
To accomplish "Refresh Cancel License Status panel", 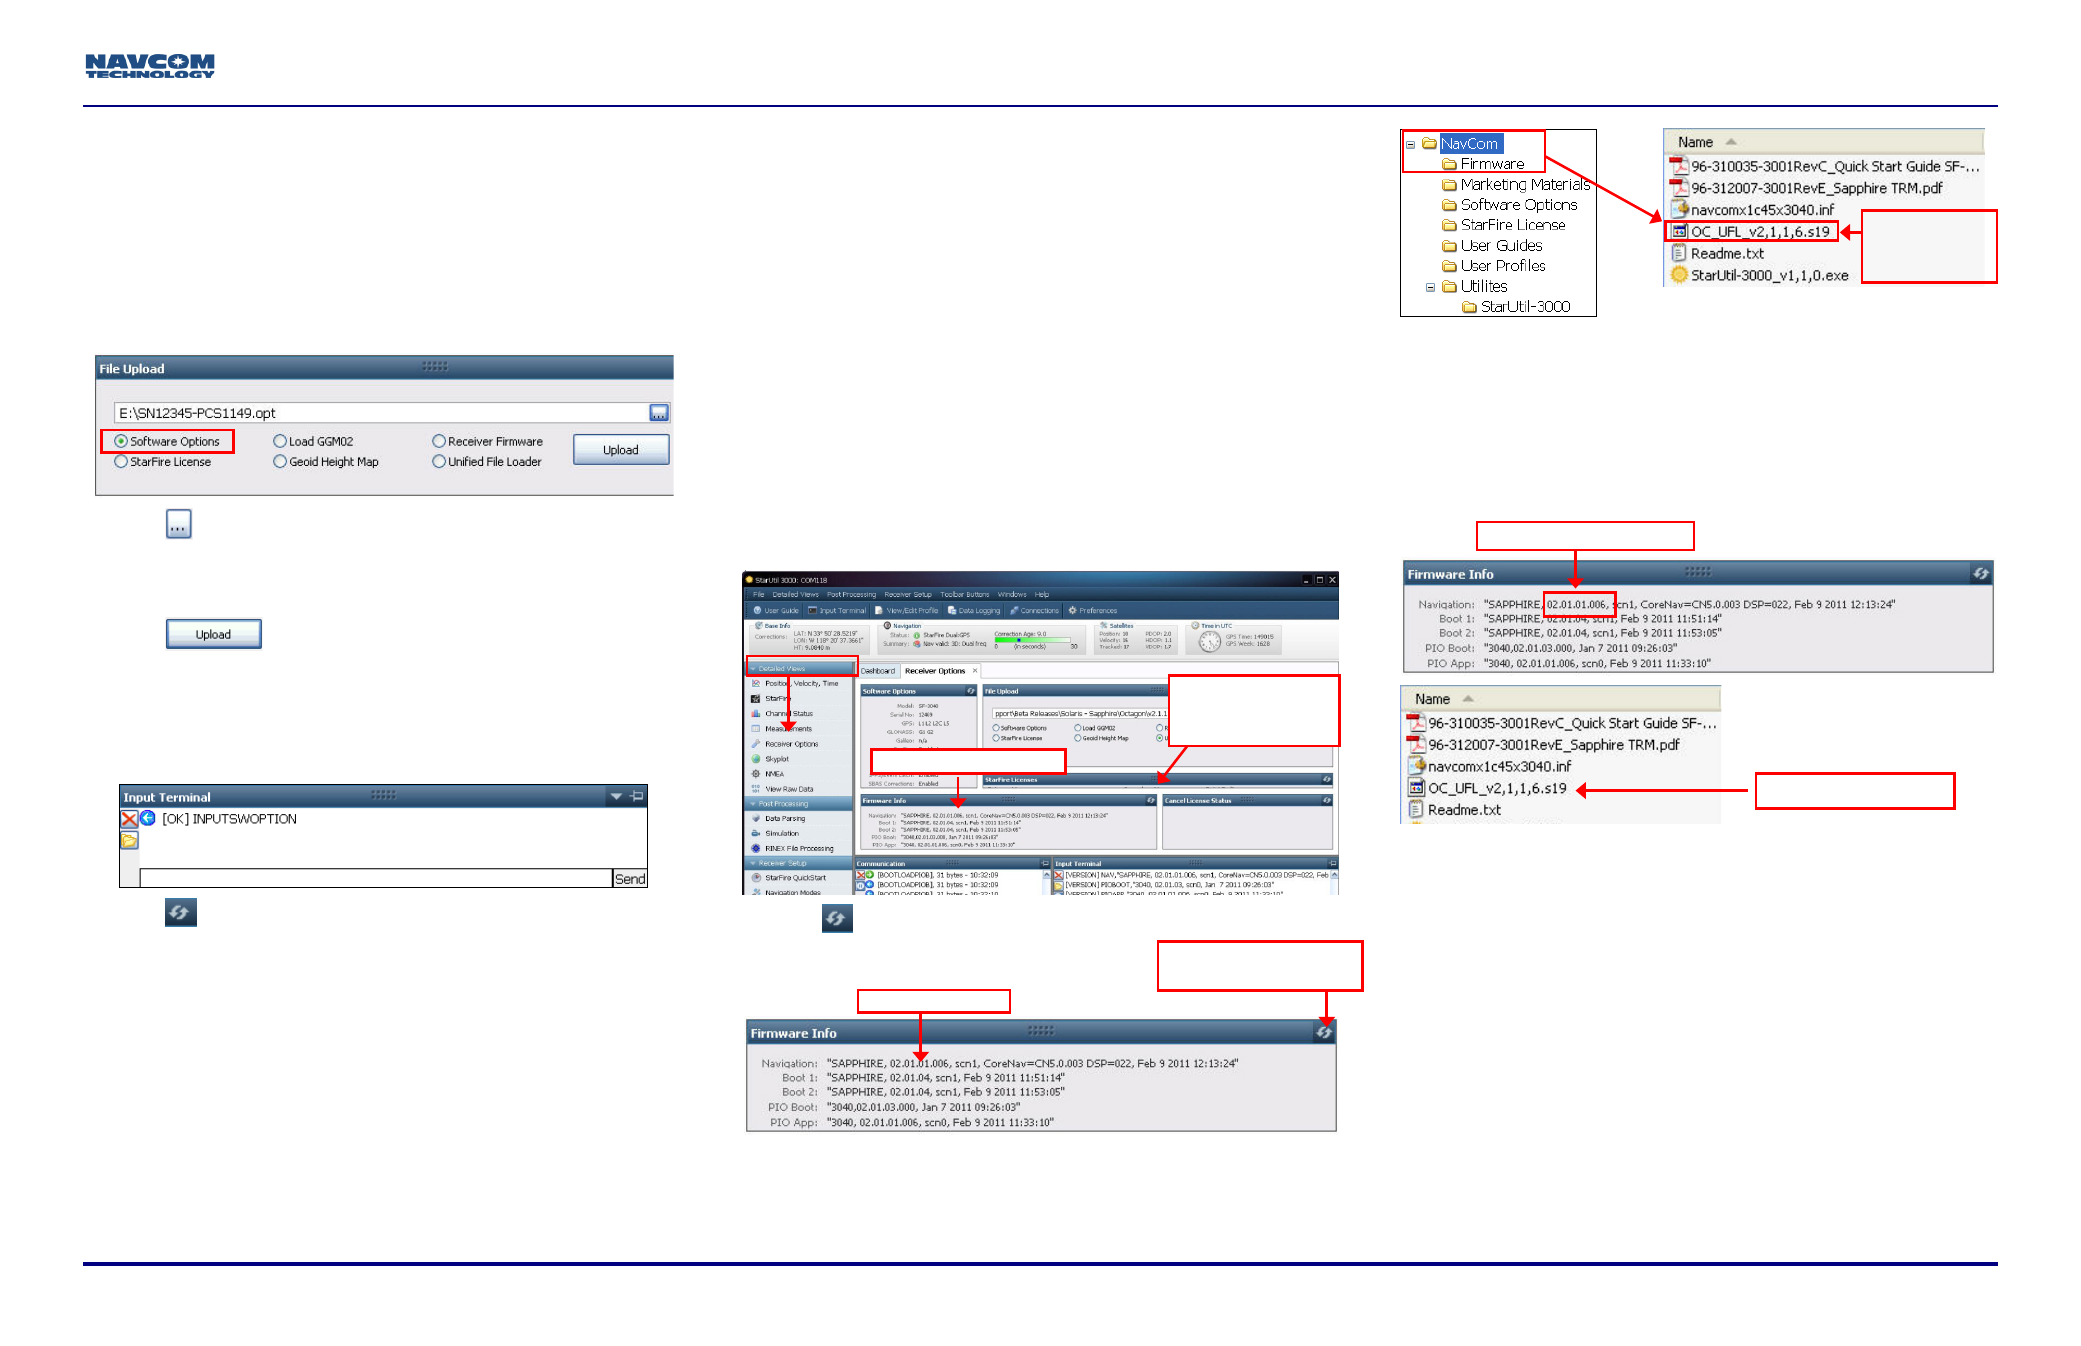I will [1327, 801].
